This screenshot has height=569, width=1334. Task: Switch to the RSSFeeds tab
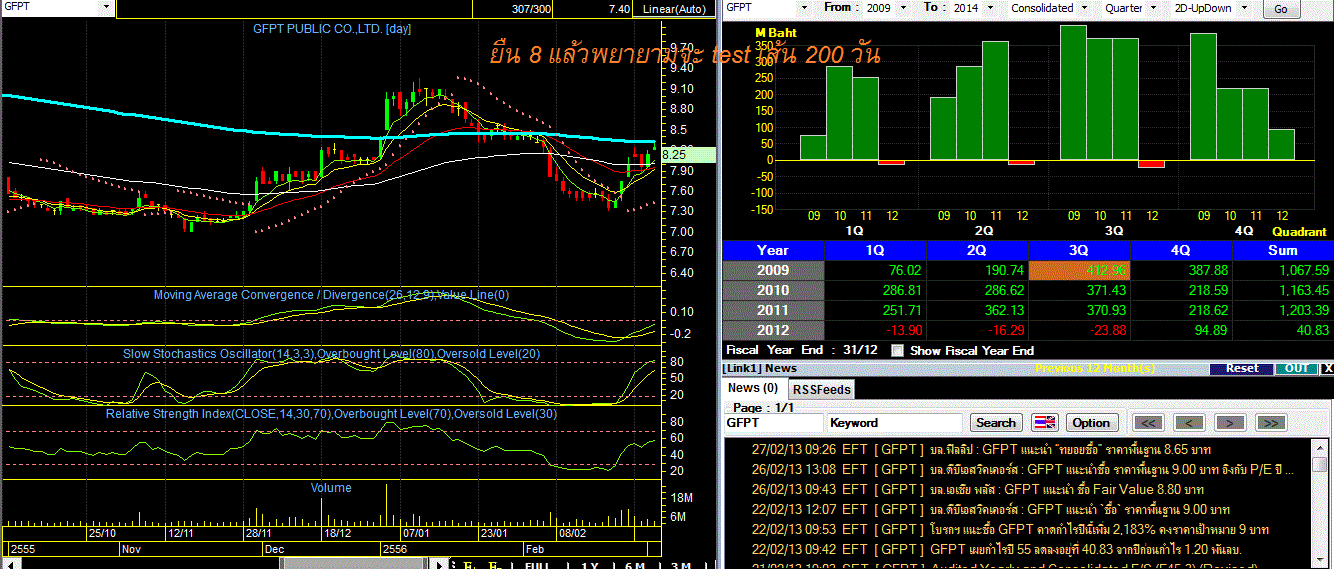[x=822, y=389]
